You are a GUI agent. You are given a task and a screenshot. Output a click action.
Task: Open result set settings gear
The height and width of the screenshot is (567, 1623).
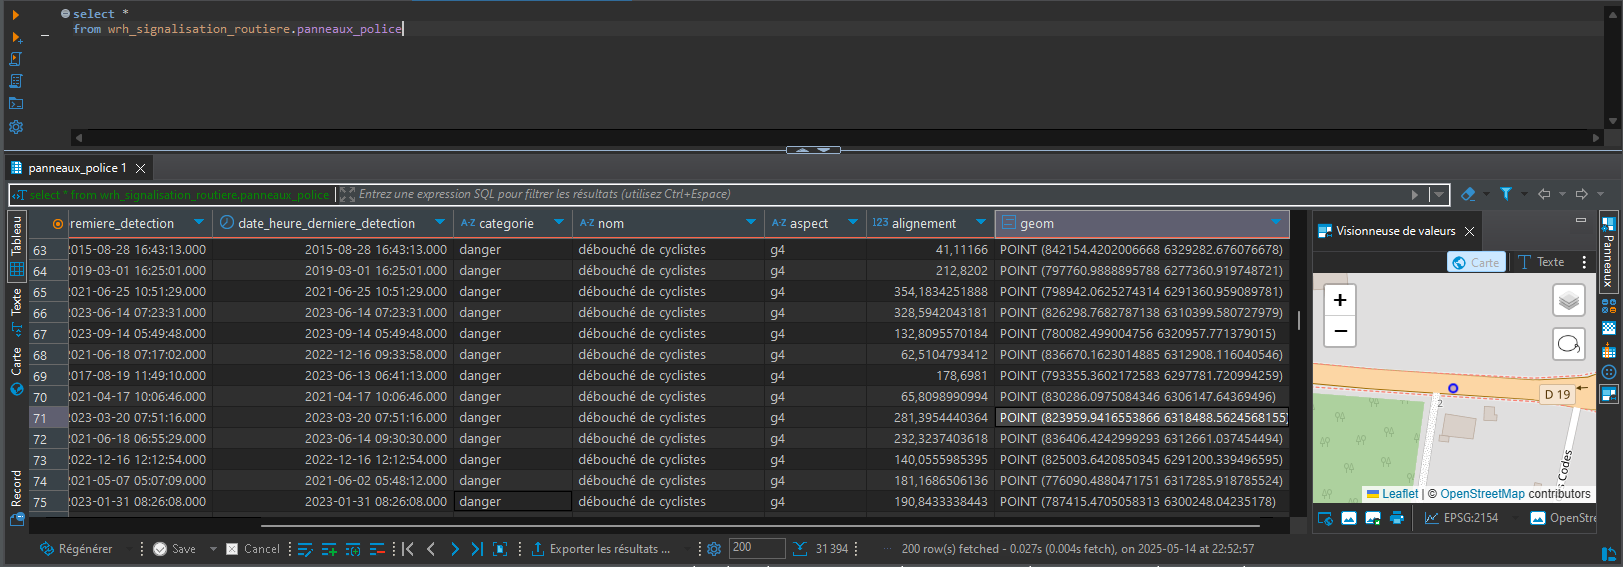point(714,549)
